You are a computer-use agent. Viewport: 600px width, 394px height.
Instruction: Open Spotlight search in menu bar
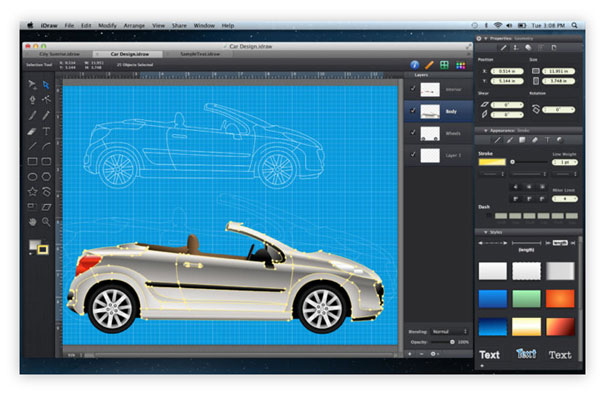pos(575,25)
